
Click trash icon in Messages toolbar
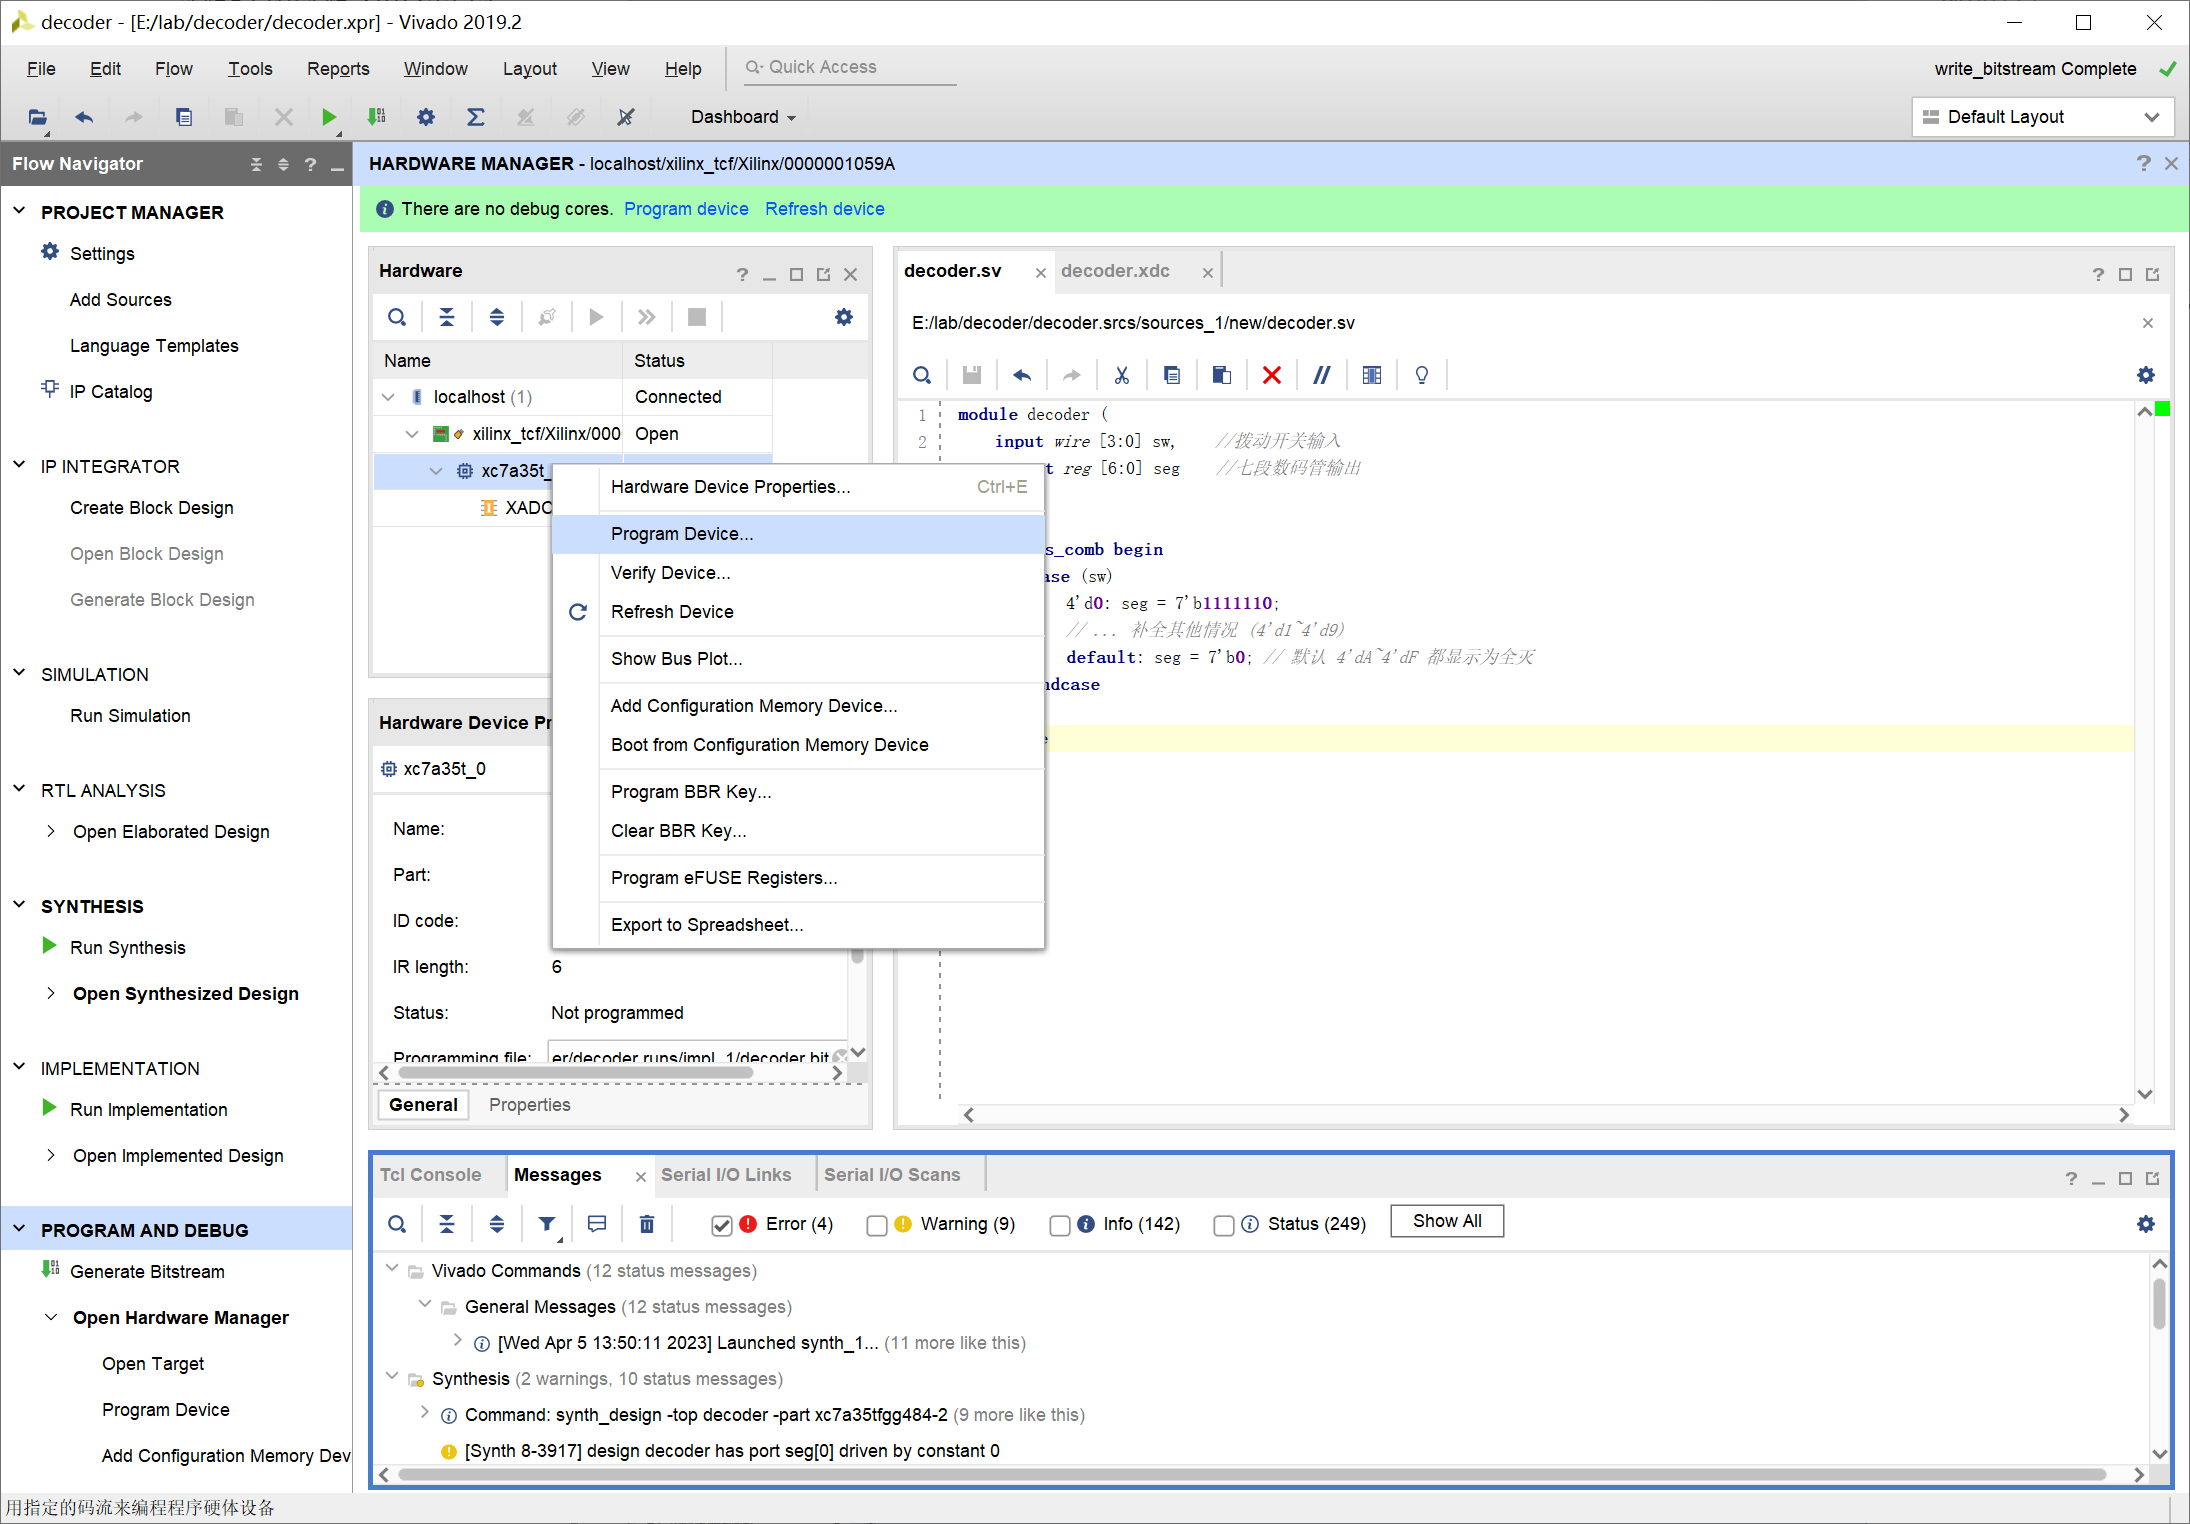tap(647, 1223)
